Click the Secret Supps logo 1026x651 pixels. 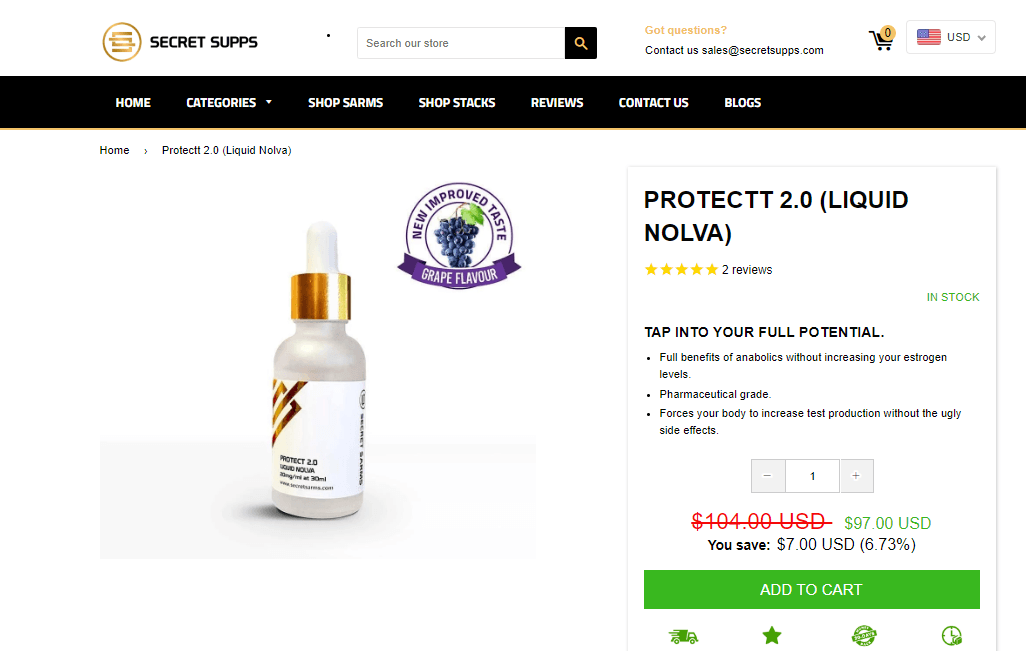coord(180,42)
